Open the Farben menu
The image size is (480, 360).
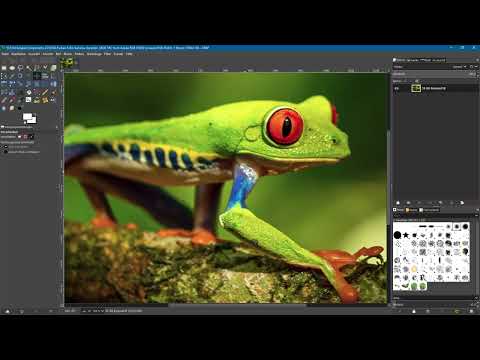[79, 54]
